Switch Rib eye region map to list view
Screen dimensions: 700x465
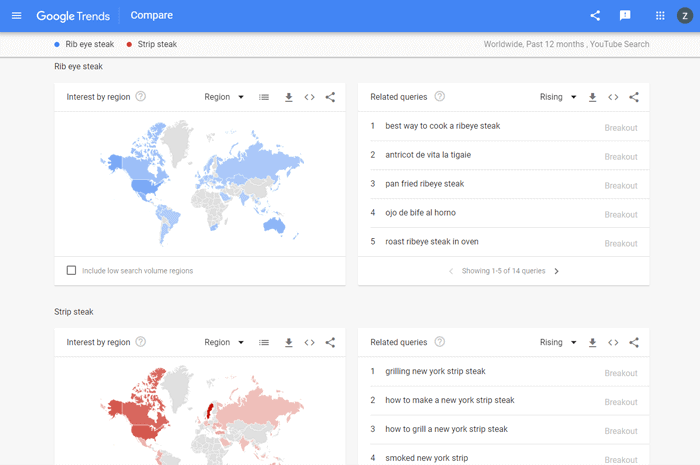pyautogui.click(x=264, y=97)
